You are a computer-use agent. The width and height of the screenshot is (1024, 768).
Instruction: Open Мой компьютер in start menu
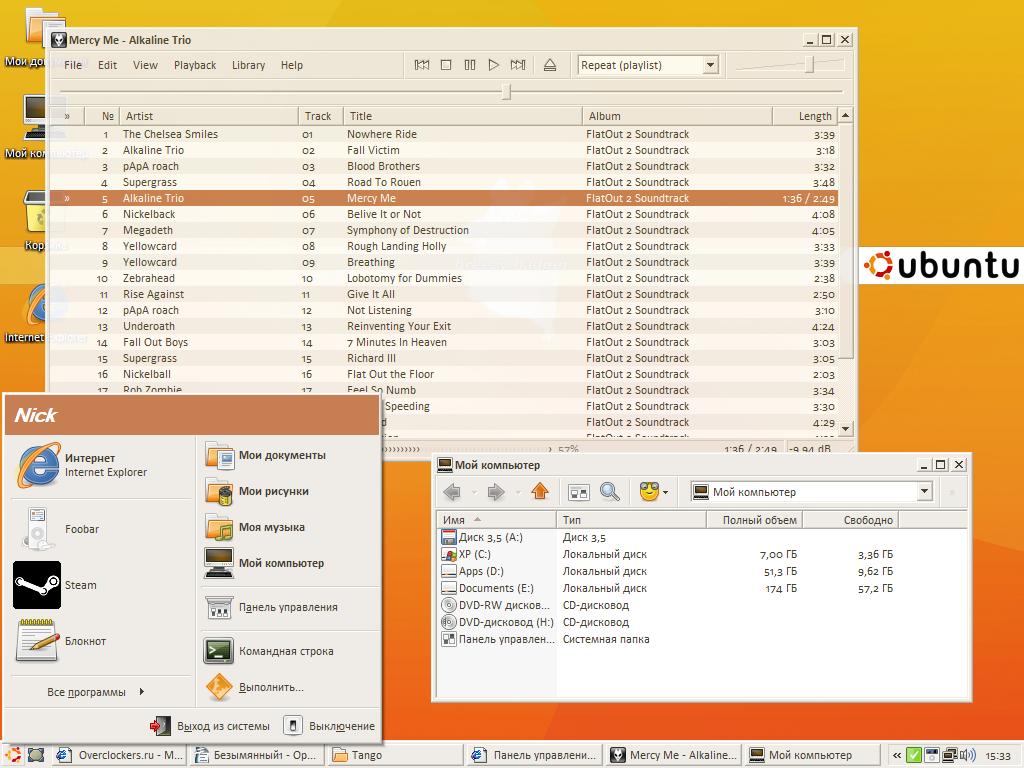289,564
